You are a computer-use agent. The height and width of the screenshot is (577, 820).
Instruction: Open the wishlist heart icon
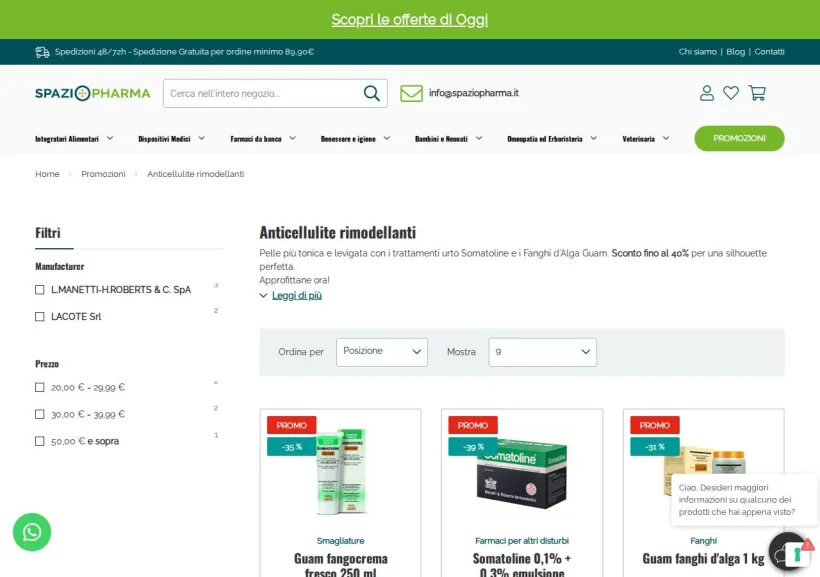731,93
